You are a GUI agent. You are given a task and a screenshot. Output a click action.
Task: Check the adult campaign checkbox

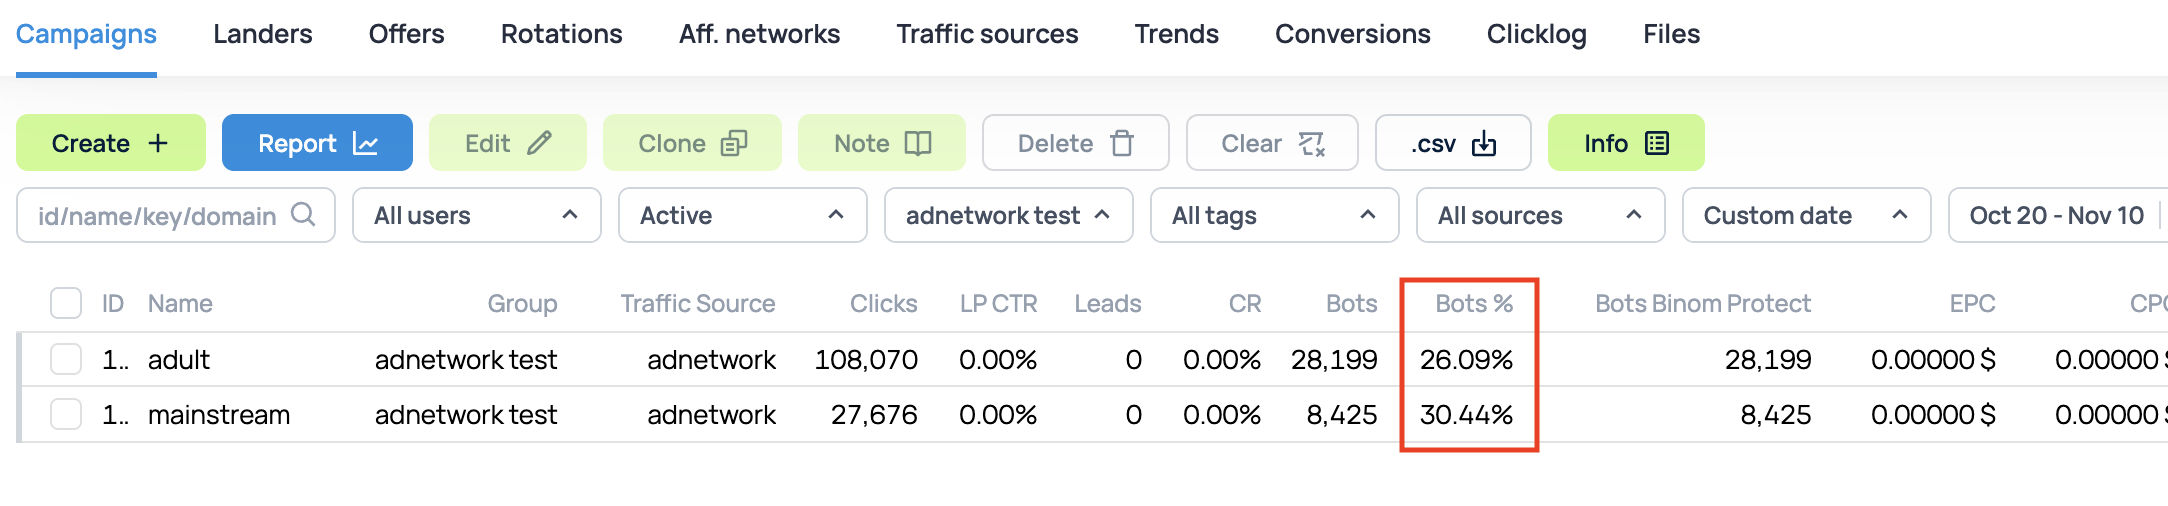pyautogui.click(x=66, y=359)
